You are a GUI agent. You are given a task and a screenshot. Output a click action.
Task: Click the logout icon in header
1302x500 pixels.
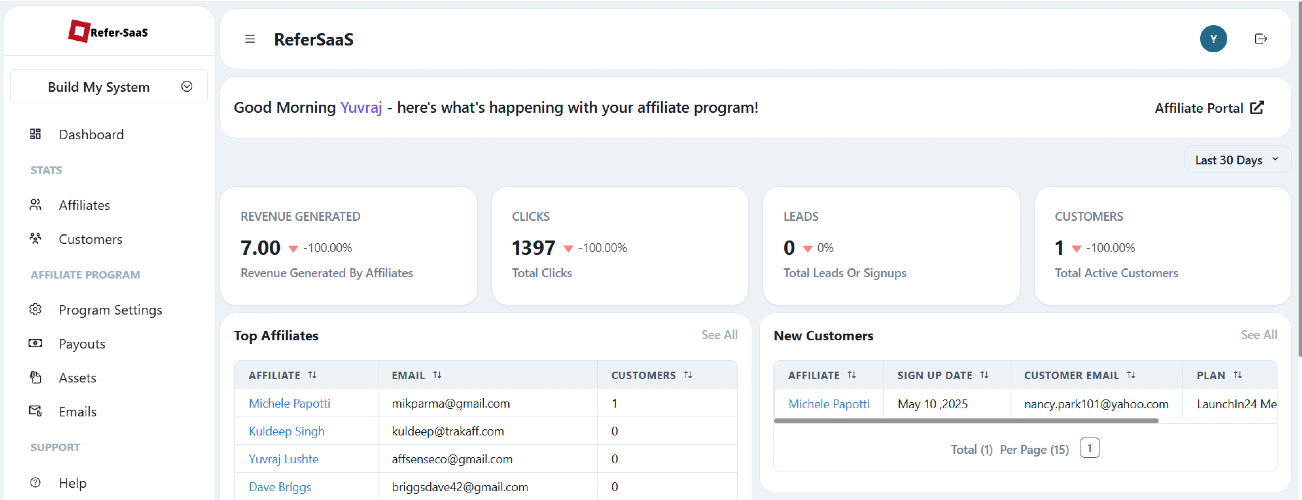[1261, 39]
